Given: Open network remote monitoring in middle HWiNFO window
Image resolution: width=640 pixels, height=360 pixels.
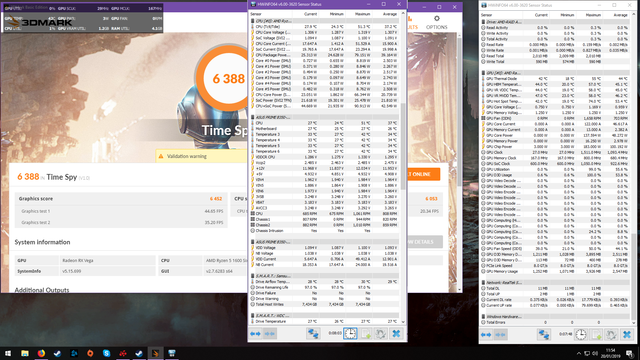Looking at the screenshot, I should pos(313,334).
